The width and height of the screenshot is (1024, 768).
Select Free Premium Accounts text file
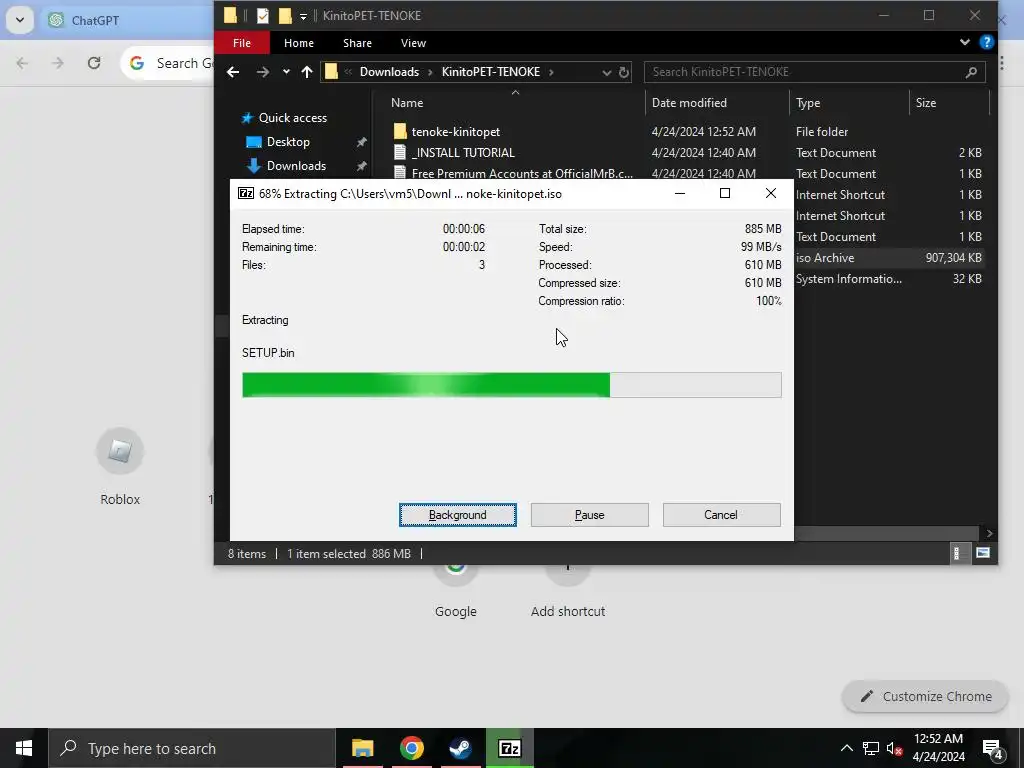[x=522, y=174]
